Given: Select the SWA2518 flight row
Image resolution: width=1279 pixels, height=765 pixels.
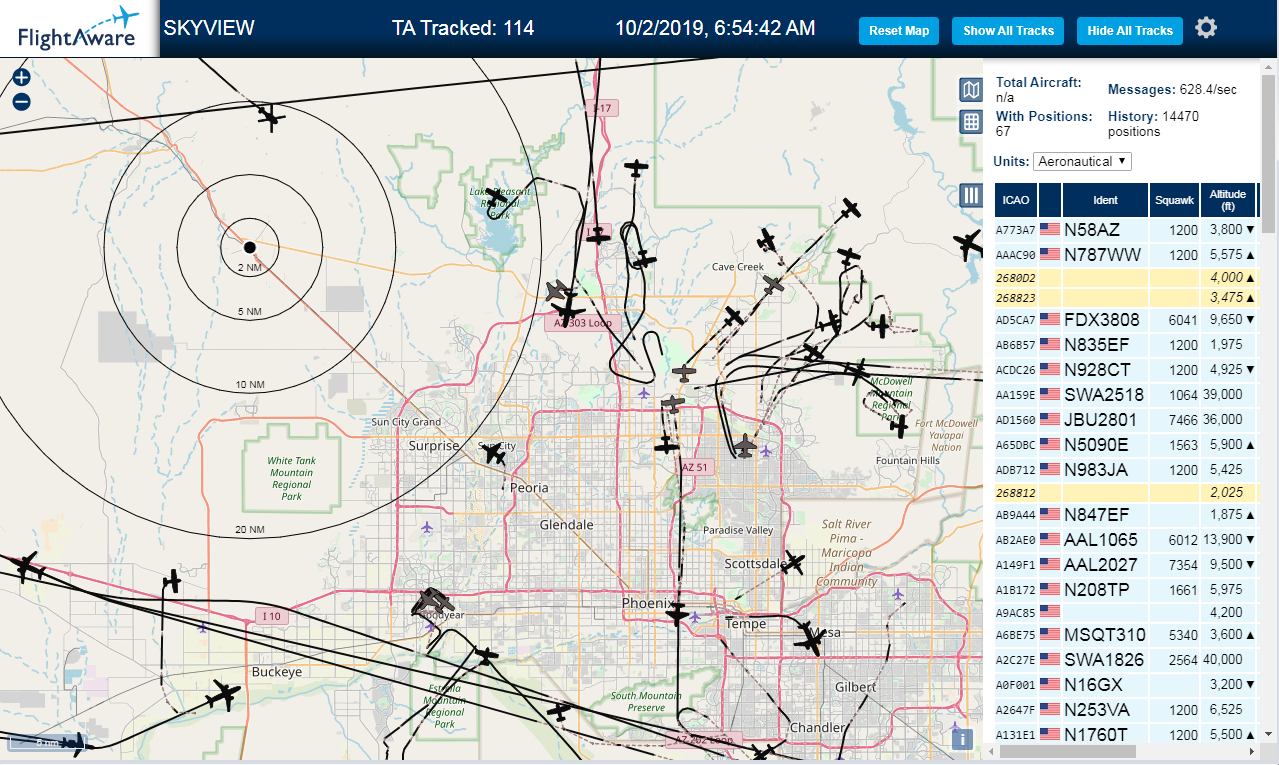Looking at the screenshot, I should tap(1125, 395).
